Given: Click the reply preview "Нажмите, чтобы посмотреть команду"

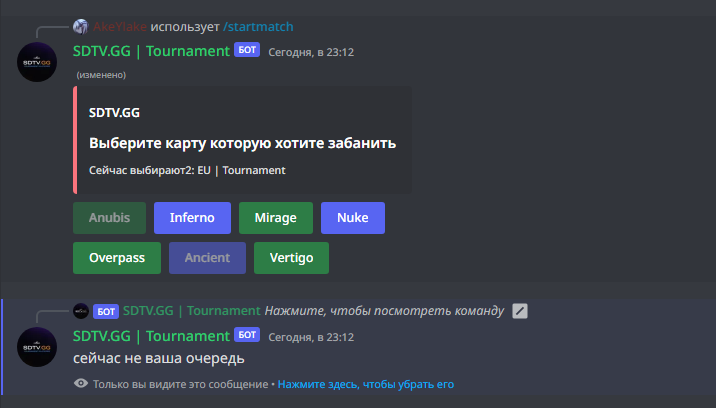Looking at the screenshot, I should click(x=384, y=311).
